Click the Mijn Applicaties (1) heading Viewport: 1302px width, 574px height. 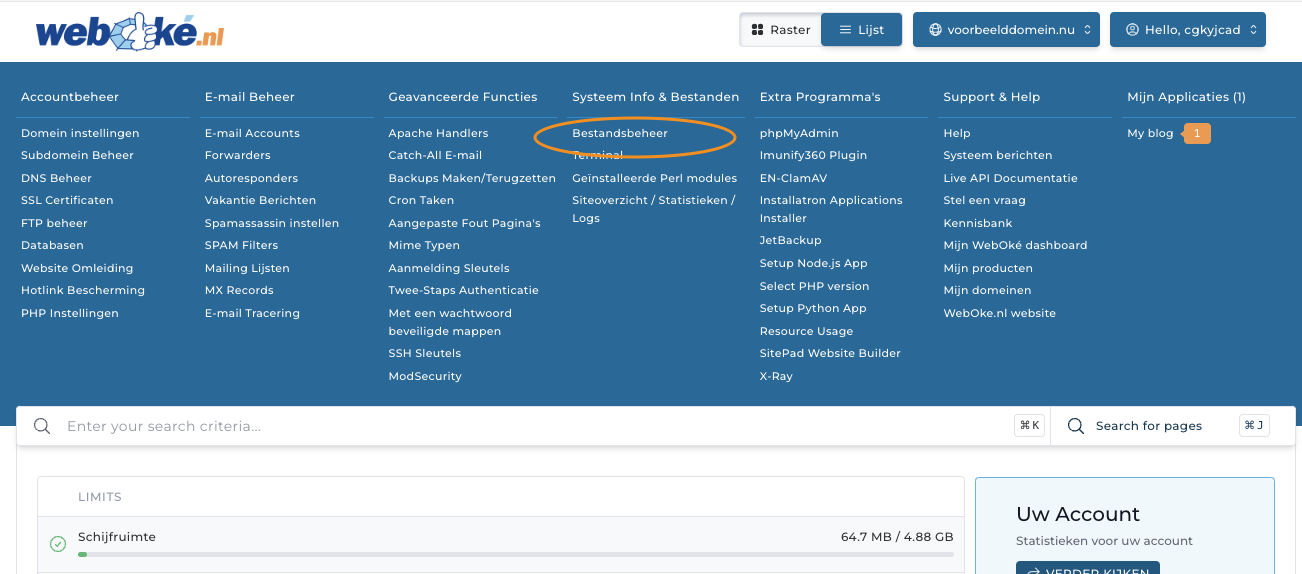point(1186,97)
